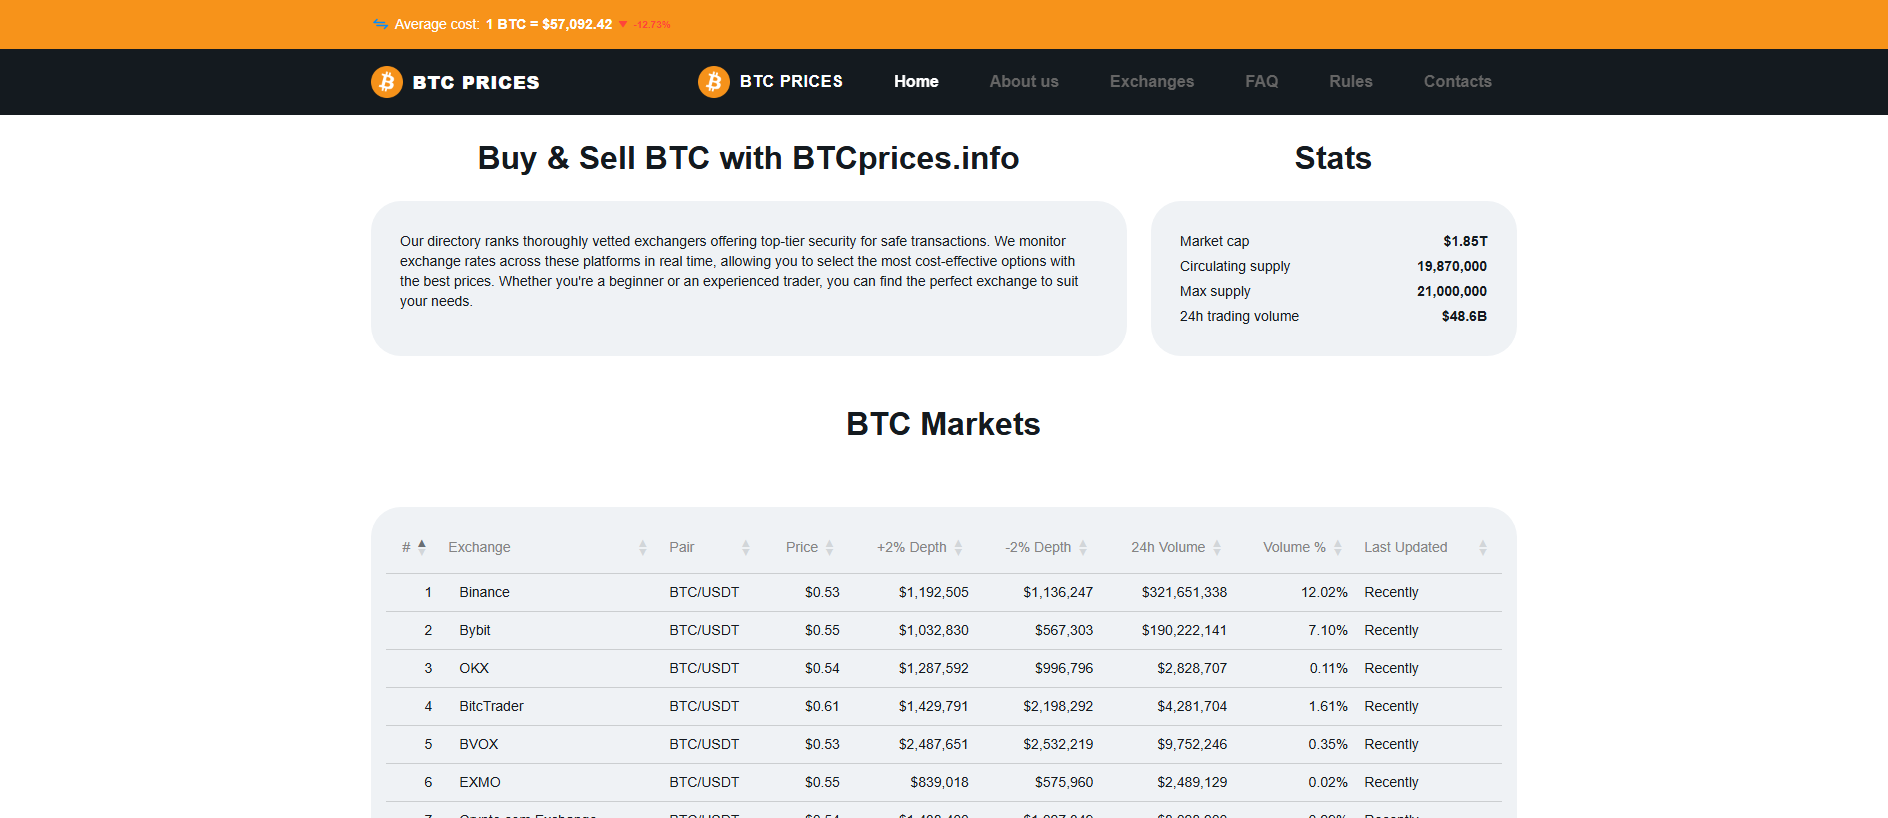1888x818 pixels.
Task: Click the Stats heading
Action: click(1333, 158)
